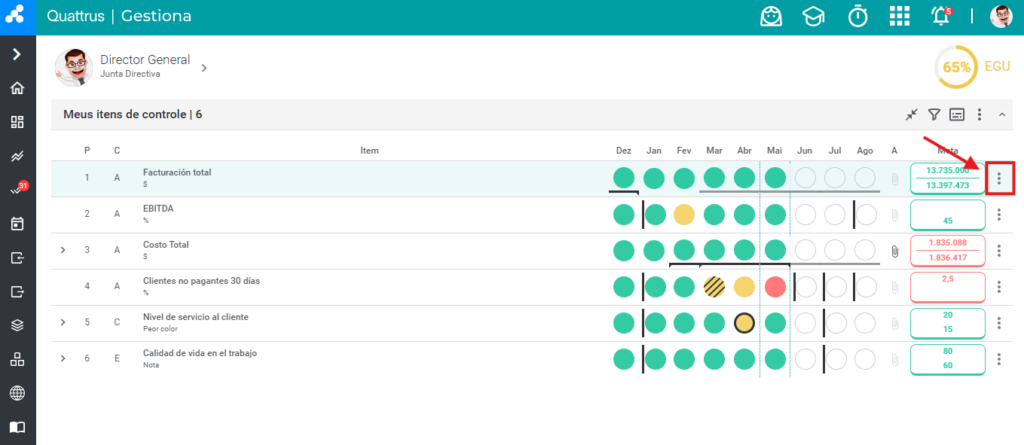Collapse the Meus itens de controle panel
This screenshot has width=1024, height=445.
[1002, 115]
